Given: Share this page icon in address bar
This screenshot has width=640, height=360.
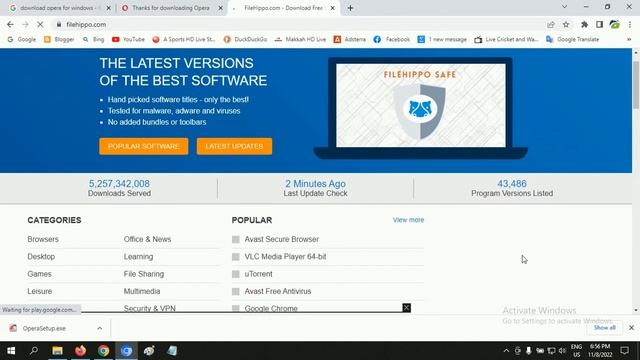Looking at the screenshot, I should tap(551, 24).
